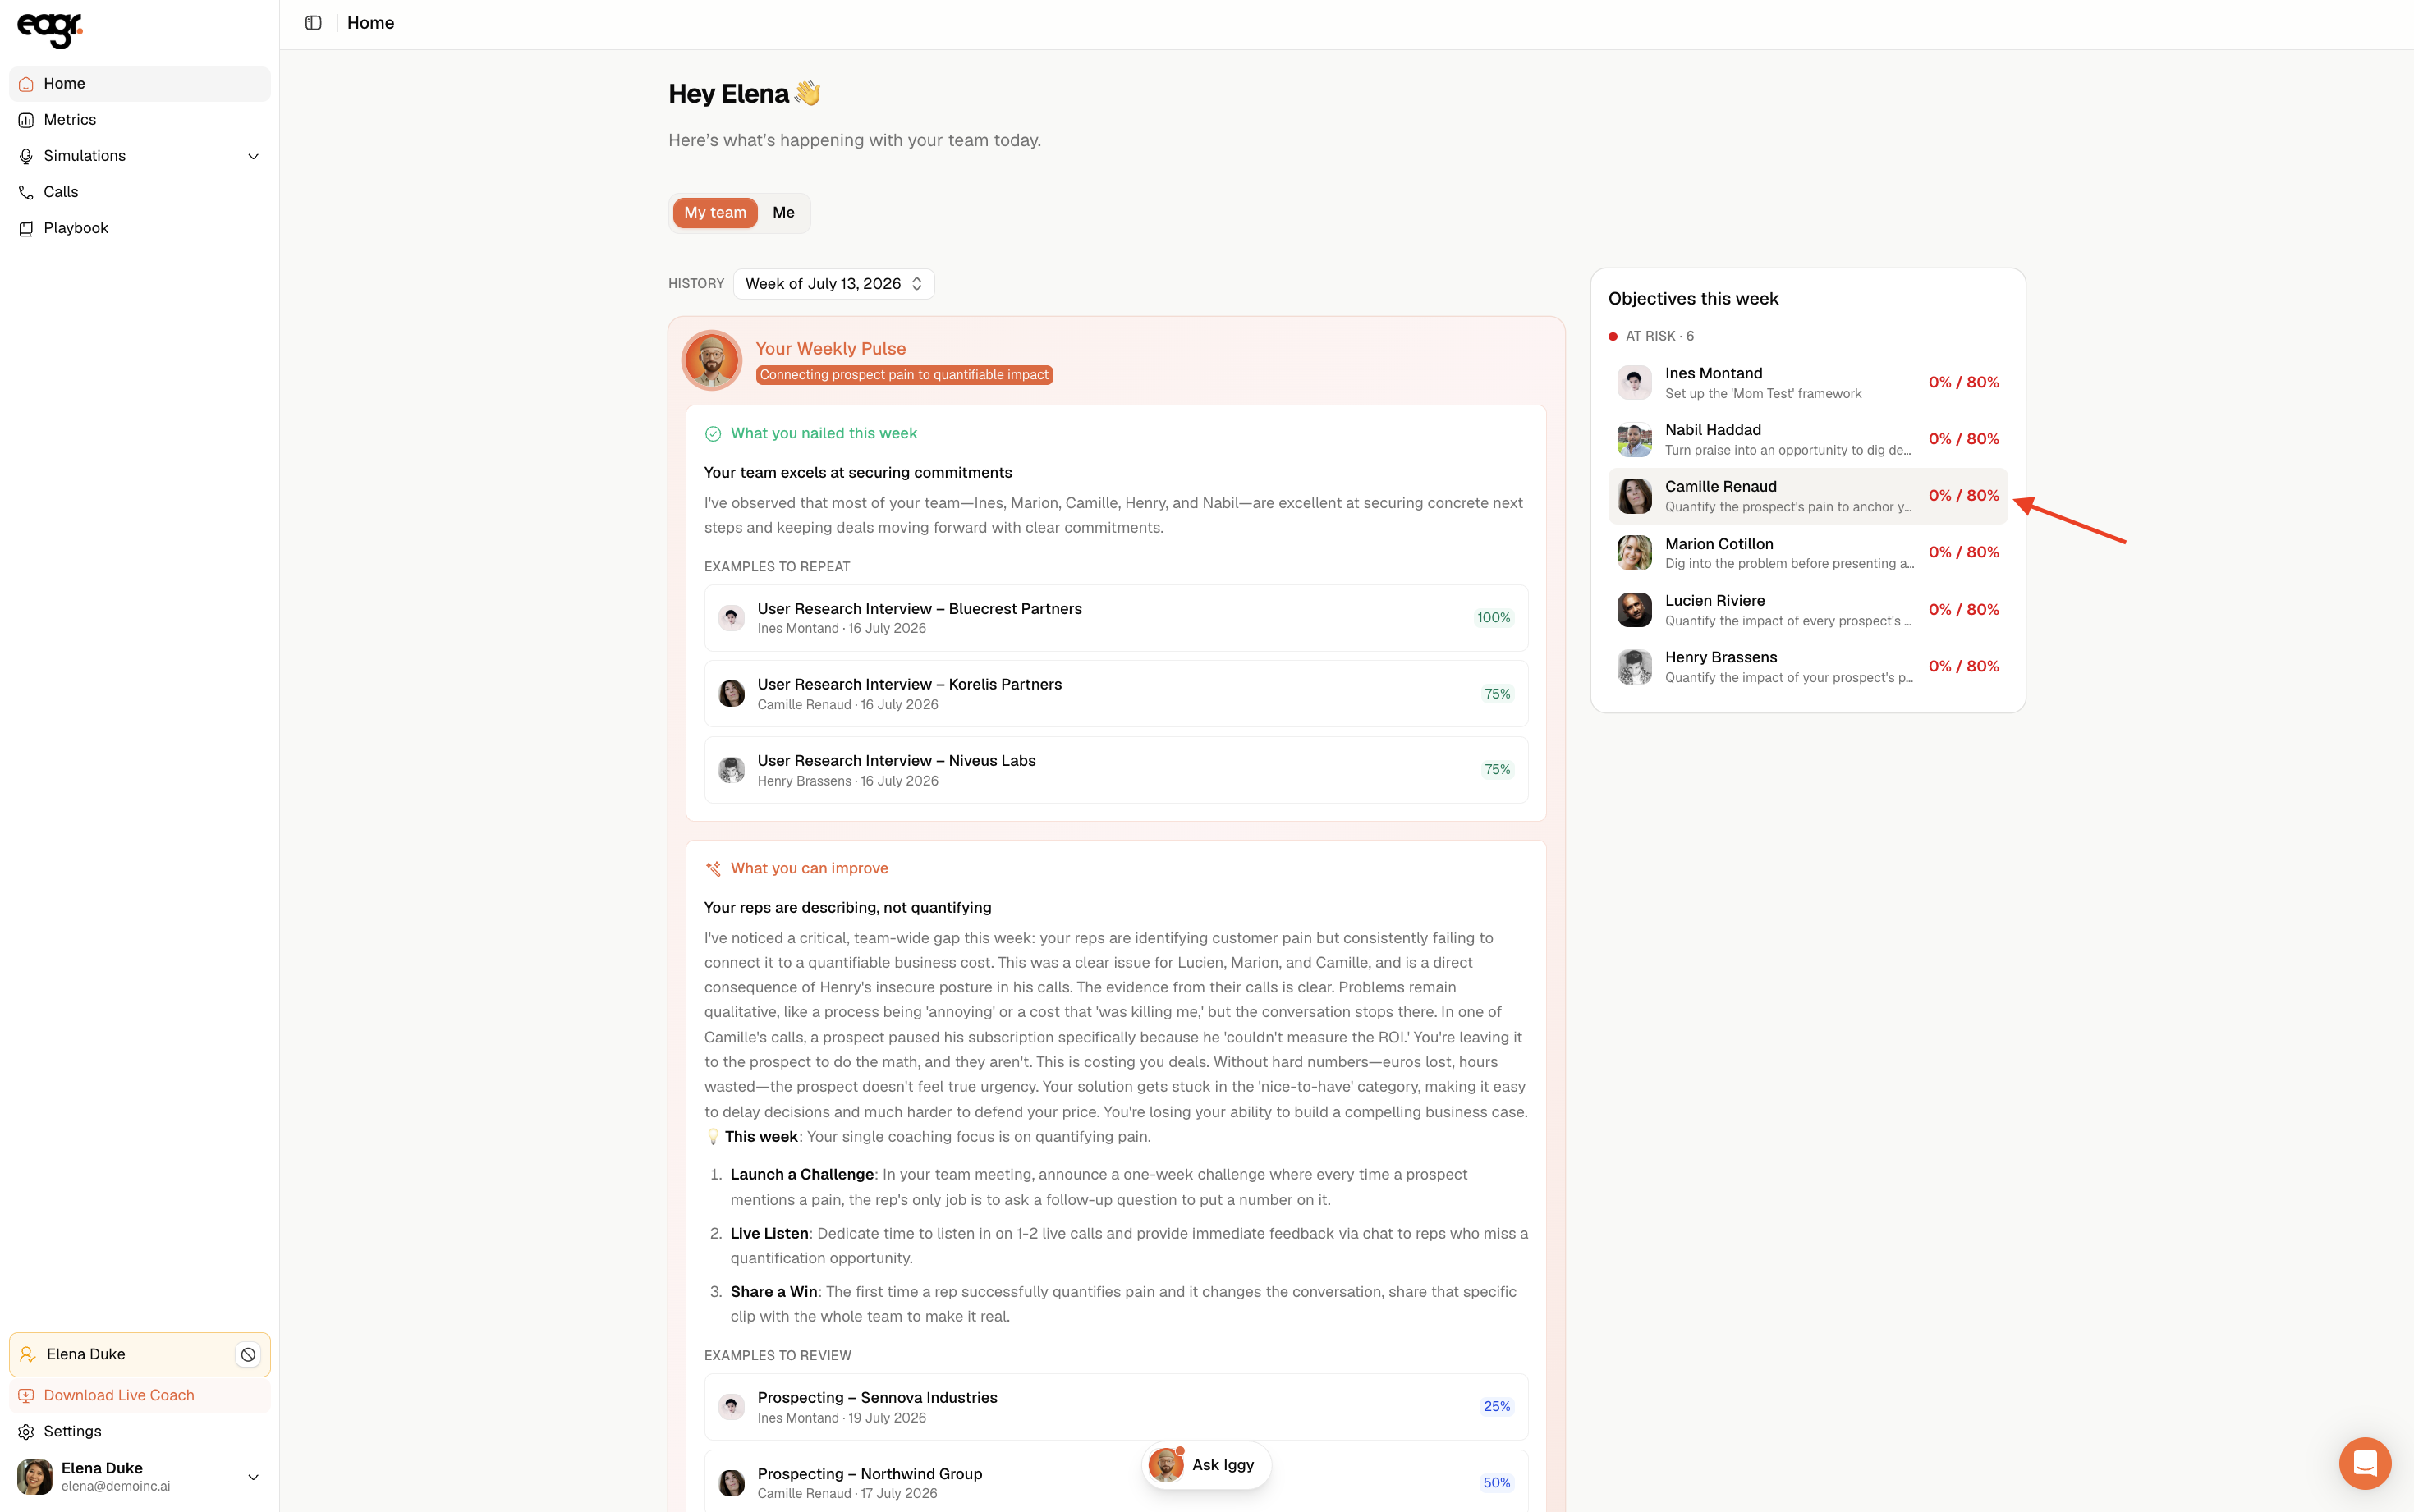Click the Metrics chart icon
Image resolution: width=2414 pixels, height=1512 pixels.
point(26,120)
